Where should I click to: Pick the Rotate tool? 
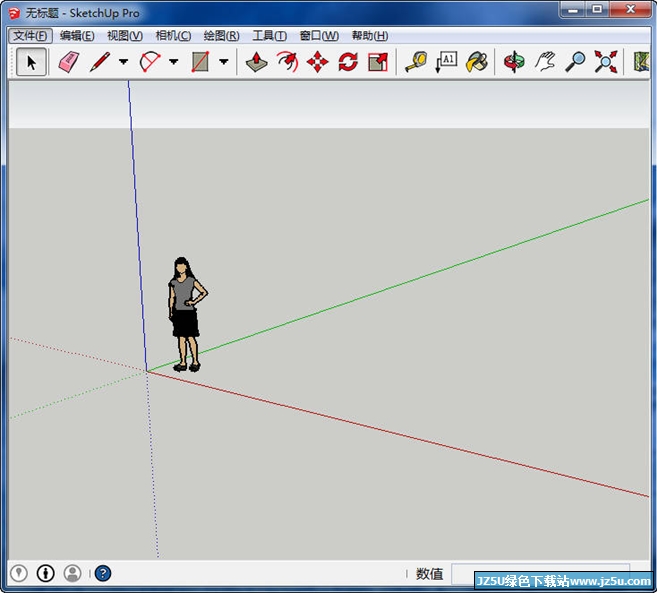348,62
